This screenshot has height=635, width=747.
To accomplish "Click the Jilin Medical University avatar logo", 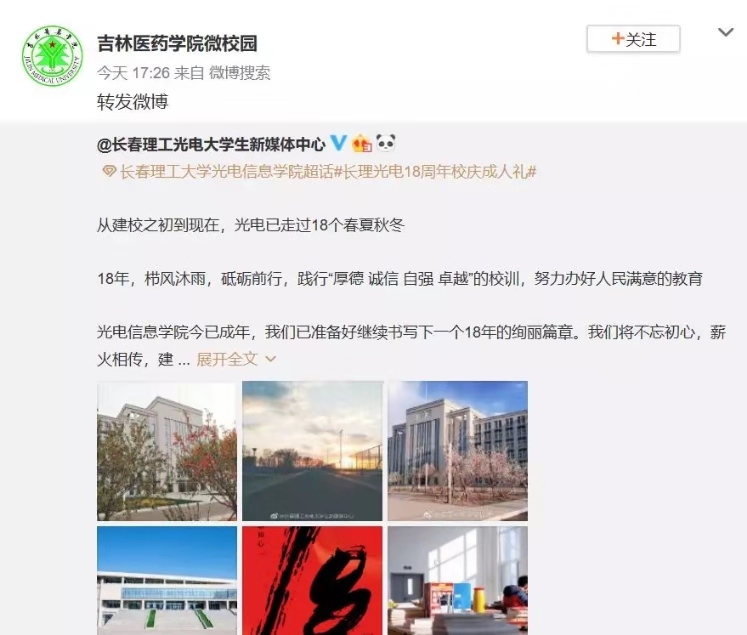I will point(52,56).
